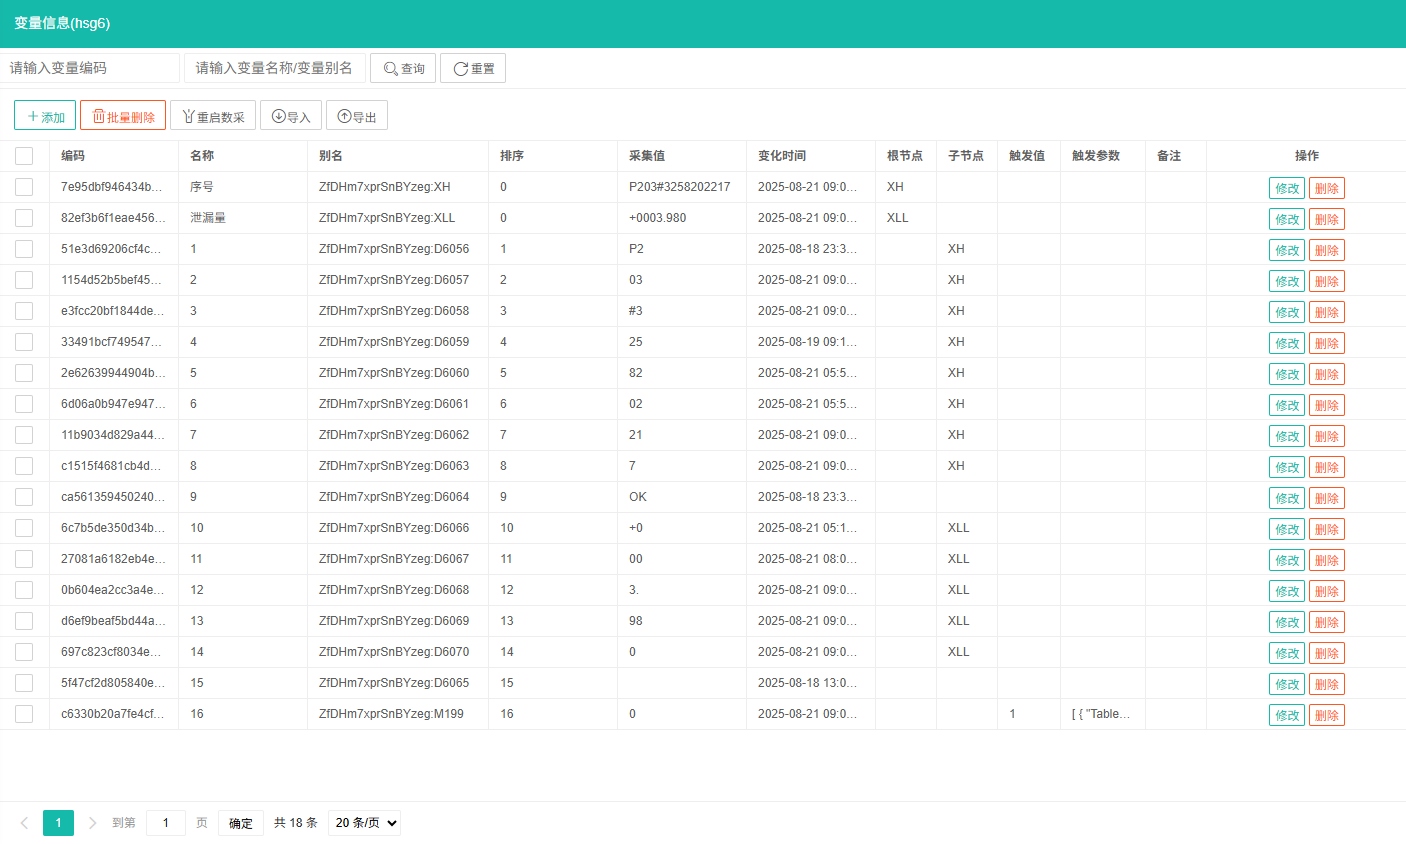Click the trigger parameter cell [{"Table...

[1101, 714]
